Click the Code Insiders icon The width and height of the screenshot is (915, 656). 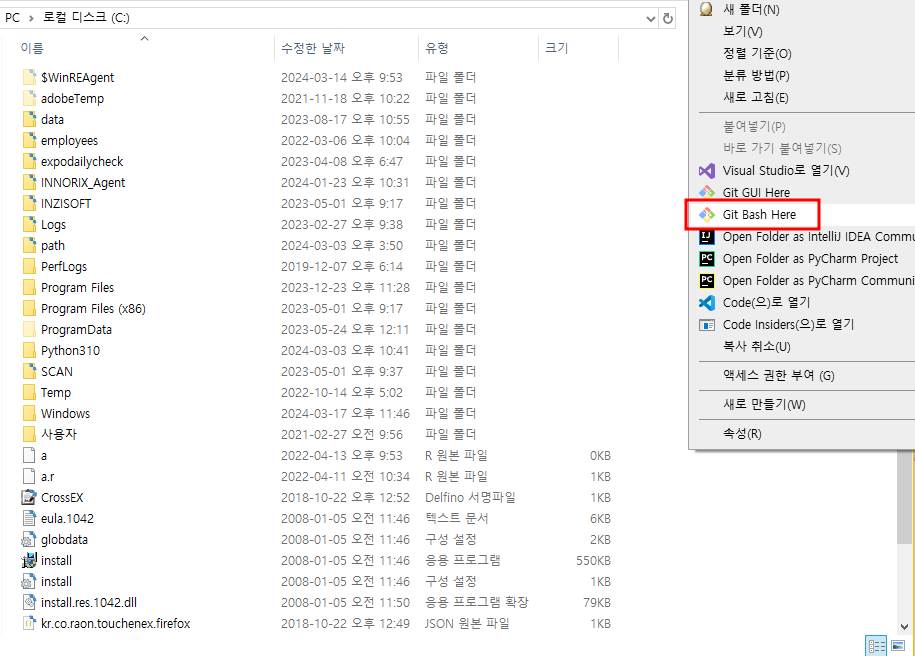[707, 324]
